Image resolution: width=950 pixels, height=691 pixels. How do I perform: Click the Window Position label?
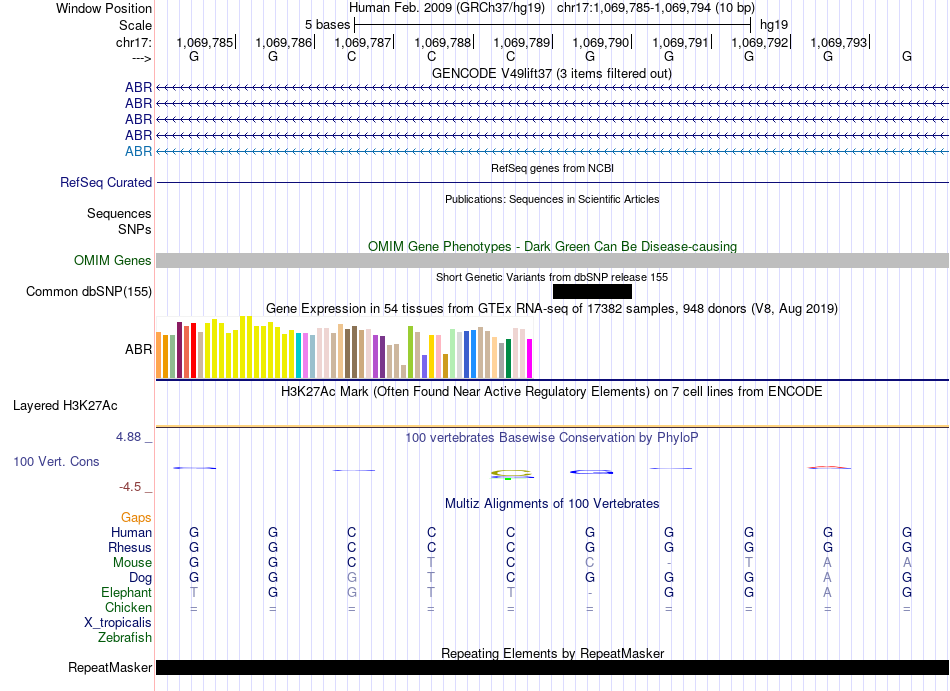104,8
